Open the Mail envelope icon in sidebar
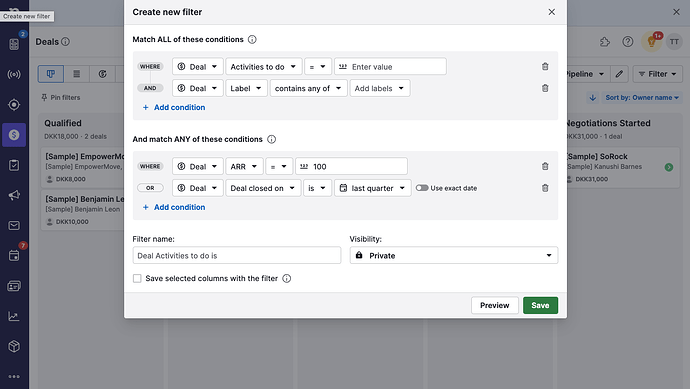The height and width of the screenshot is (389, 690). pyautogui.click(x=14, y=225)
